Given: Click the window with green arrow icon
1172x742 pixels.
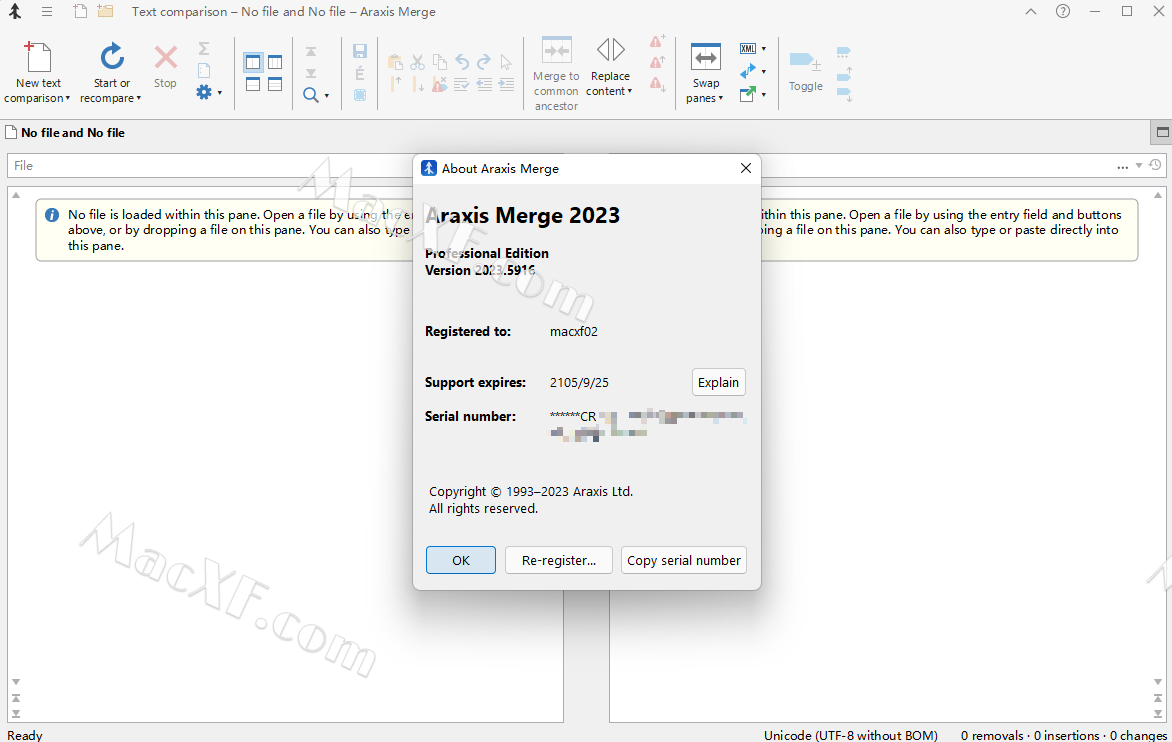Looking at the screenshot, I should point(747,94).
